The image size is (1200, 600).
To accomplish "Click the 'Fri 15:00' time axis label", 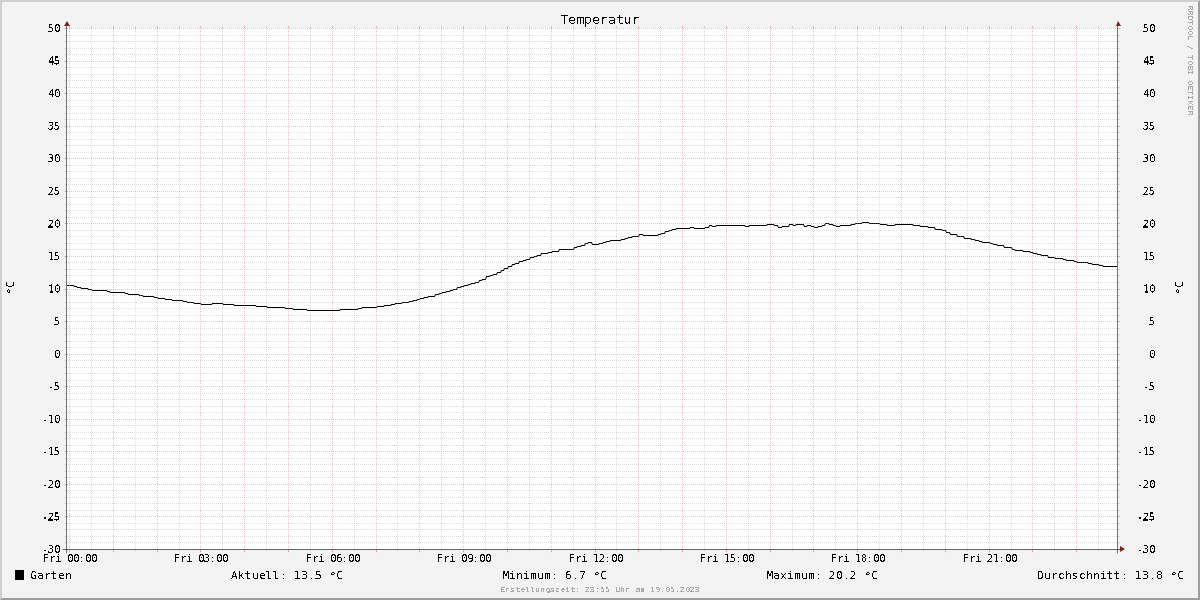I will tap(727, 558).
